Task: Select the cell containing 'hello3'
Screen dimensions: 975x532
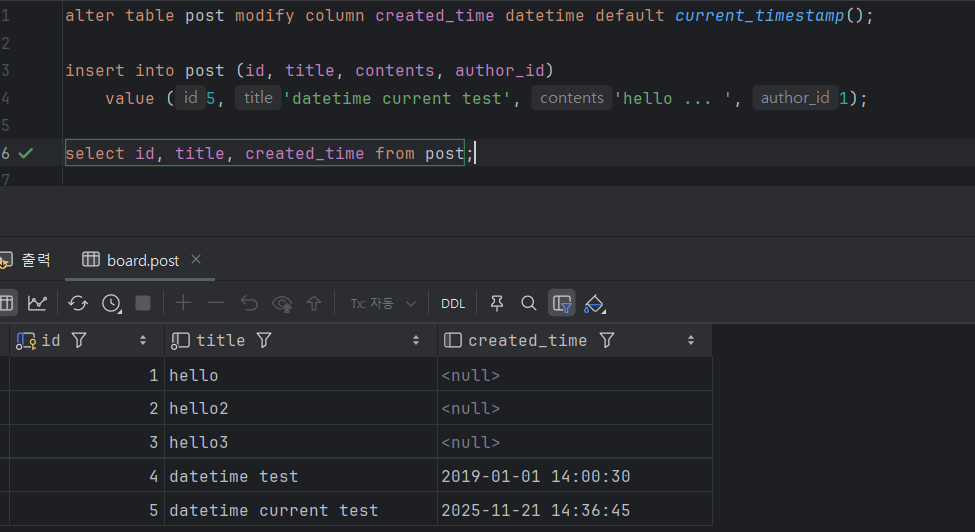Action: [x=301, y=442]
